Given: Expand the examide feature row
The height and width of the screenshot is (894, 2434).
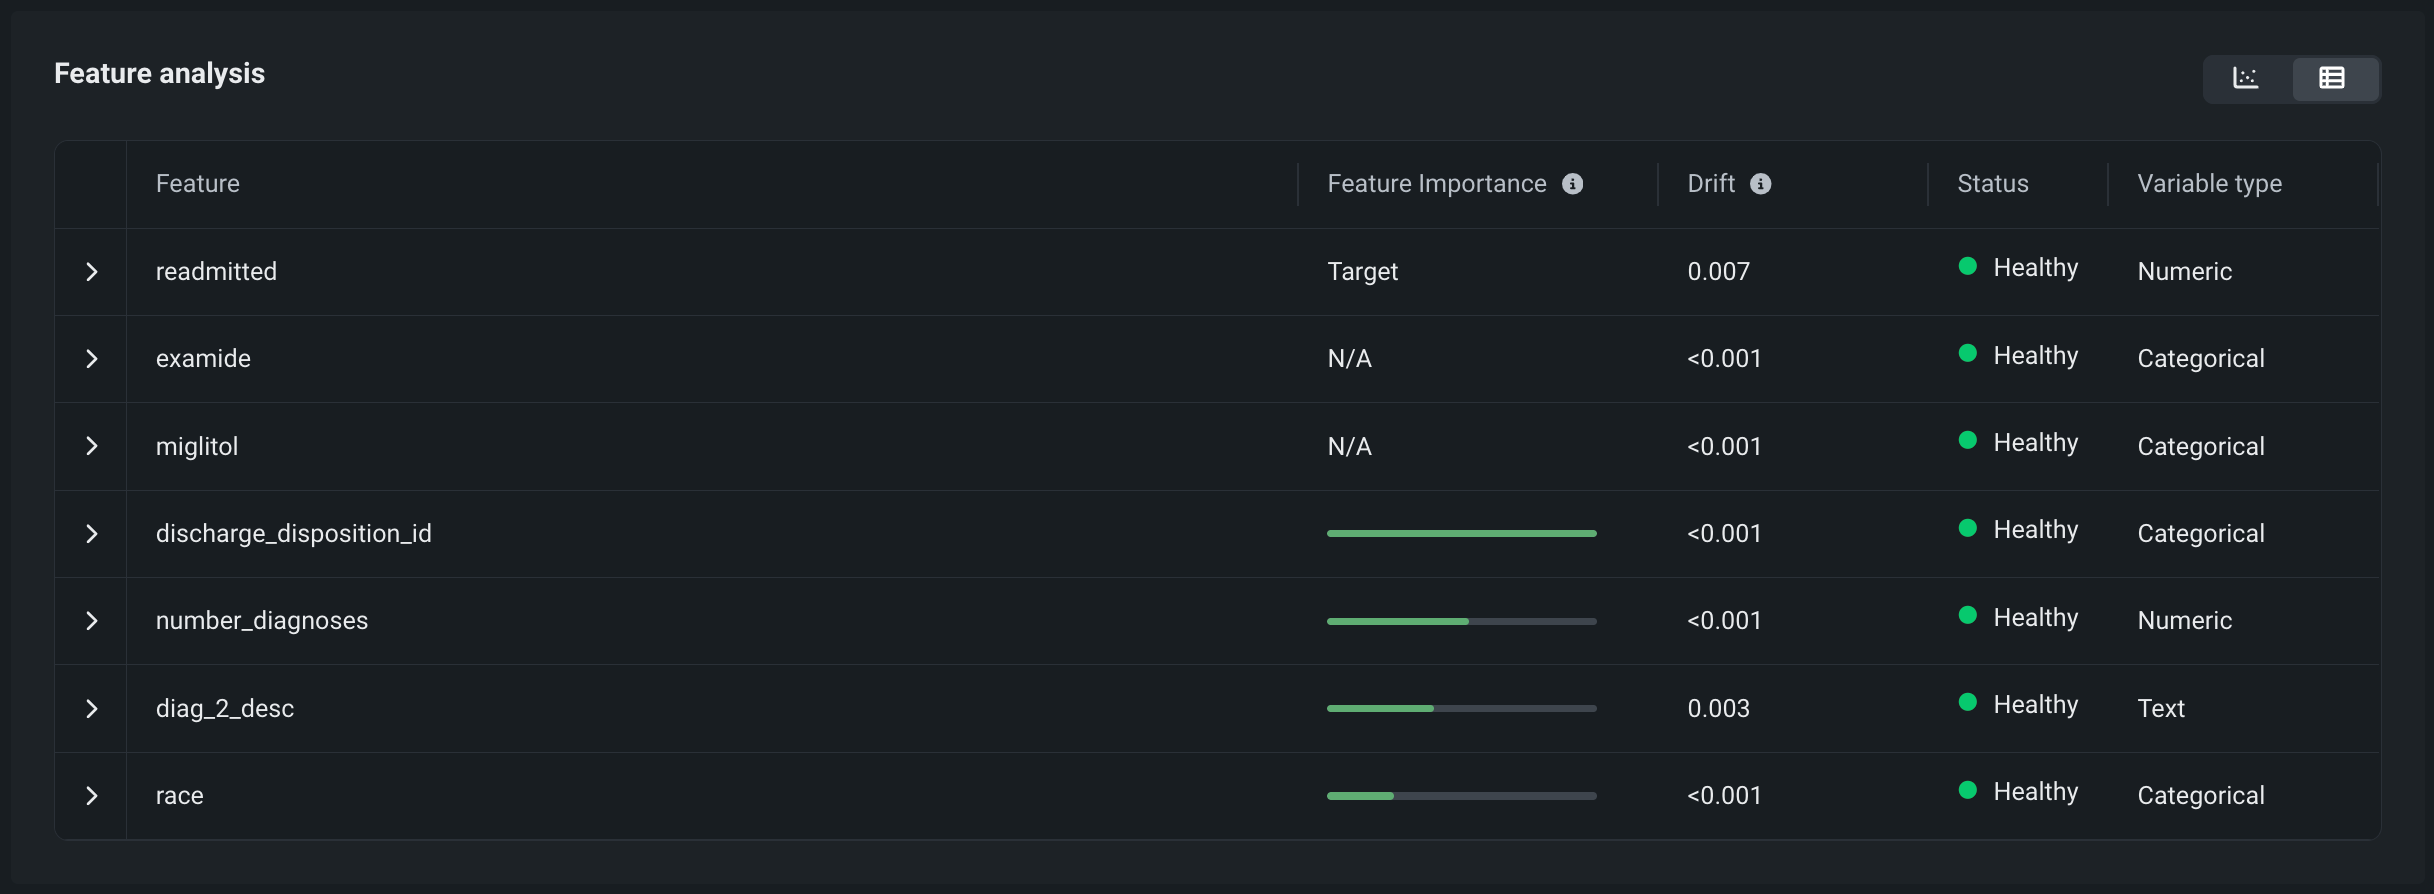Looking at the screenshot, I should pyautogui.click(x=92, y=359).
